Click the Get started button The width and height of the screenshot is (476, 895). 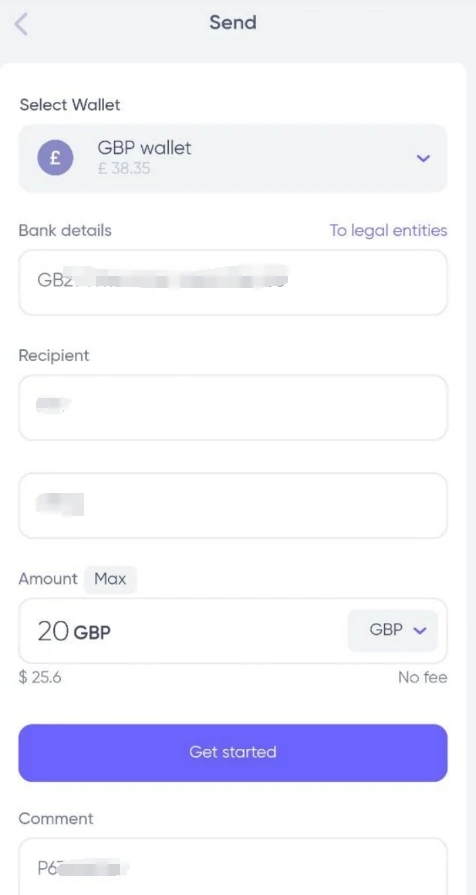tap(233, 752)
